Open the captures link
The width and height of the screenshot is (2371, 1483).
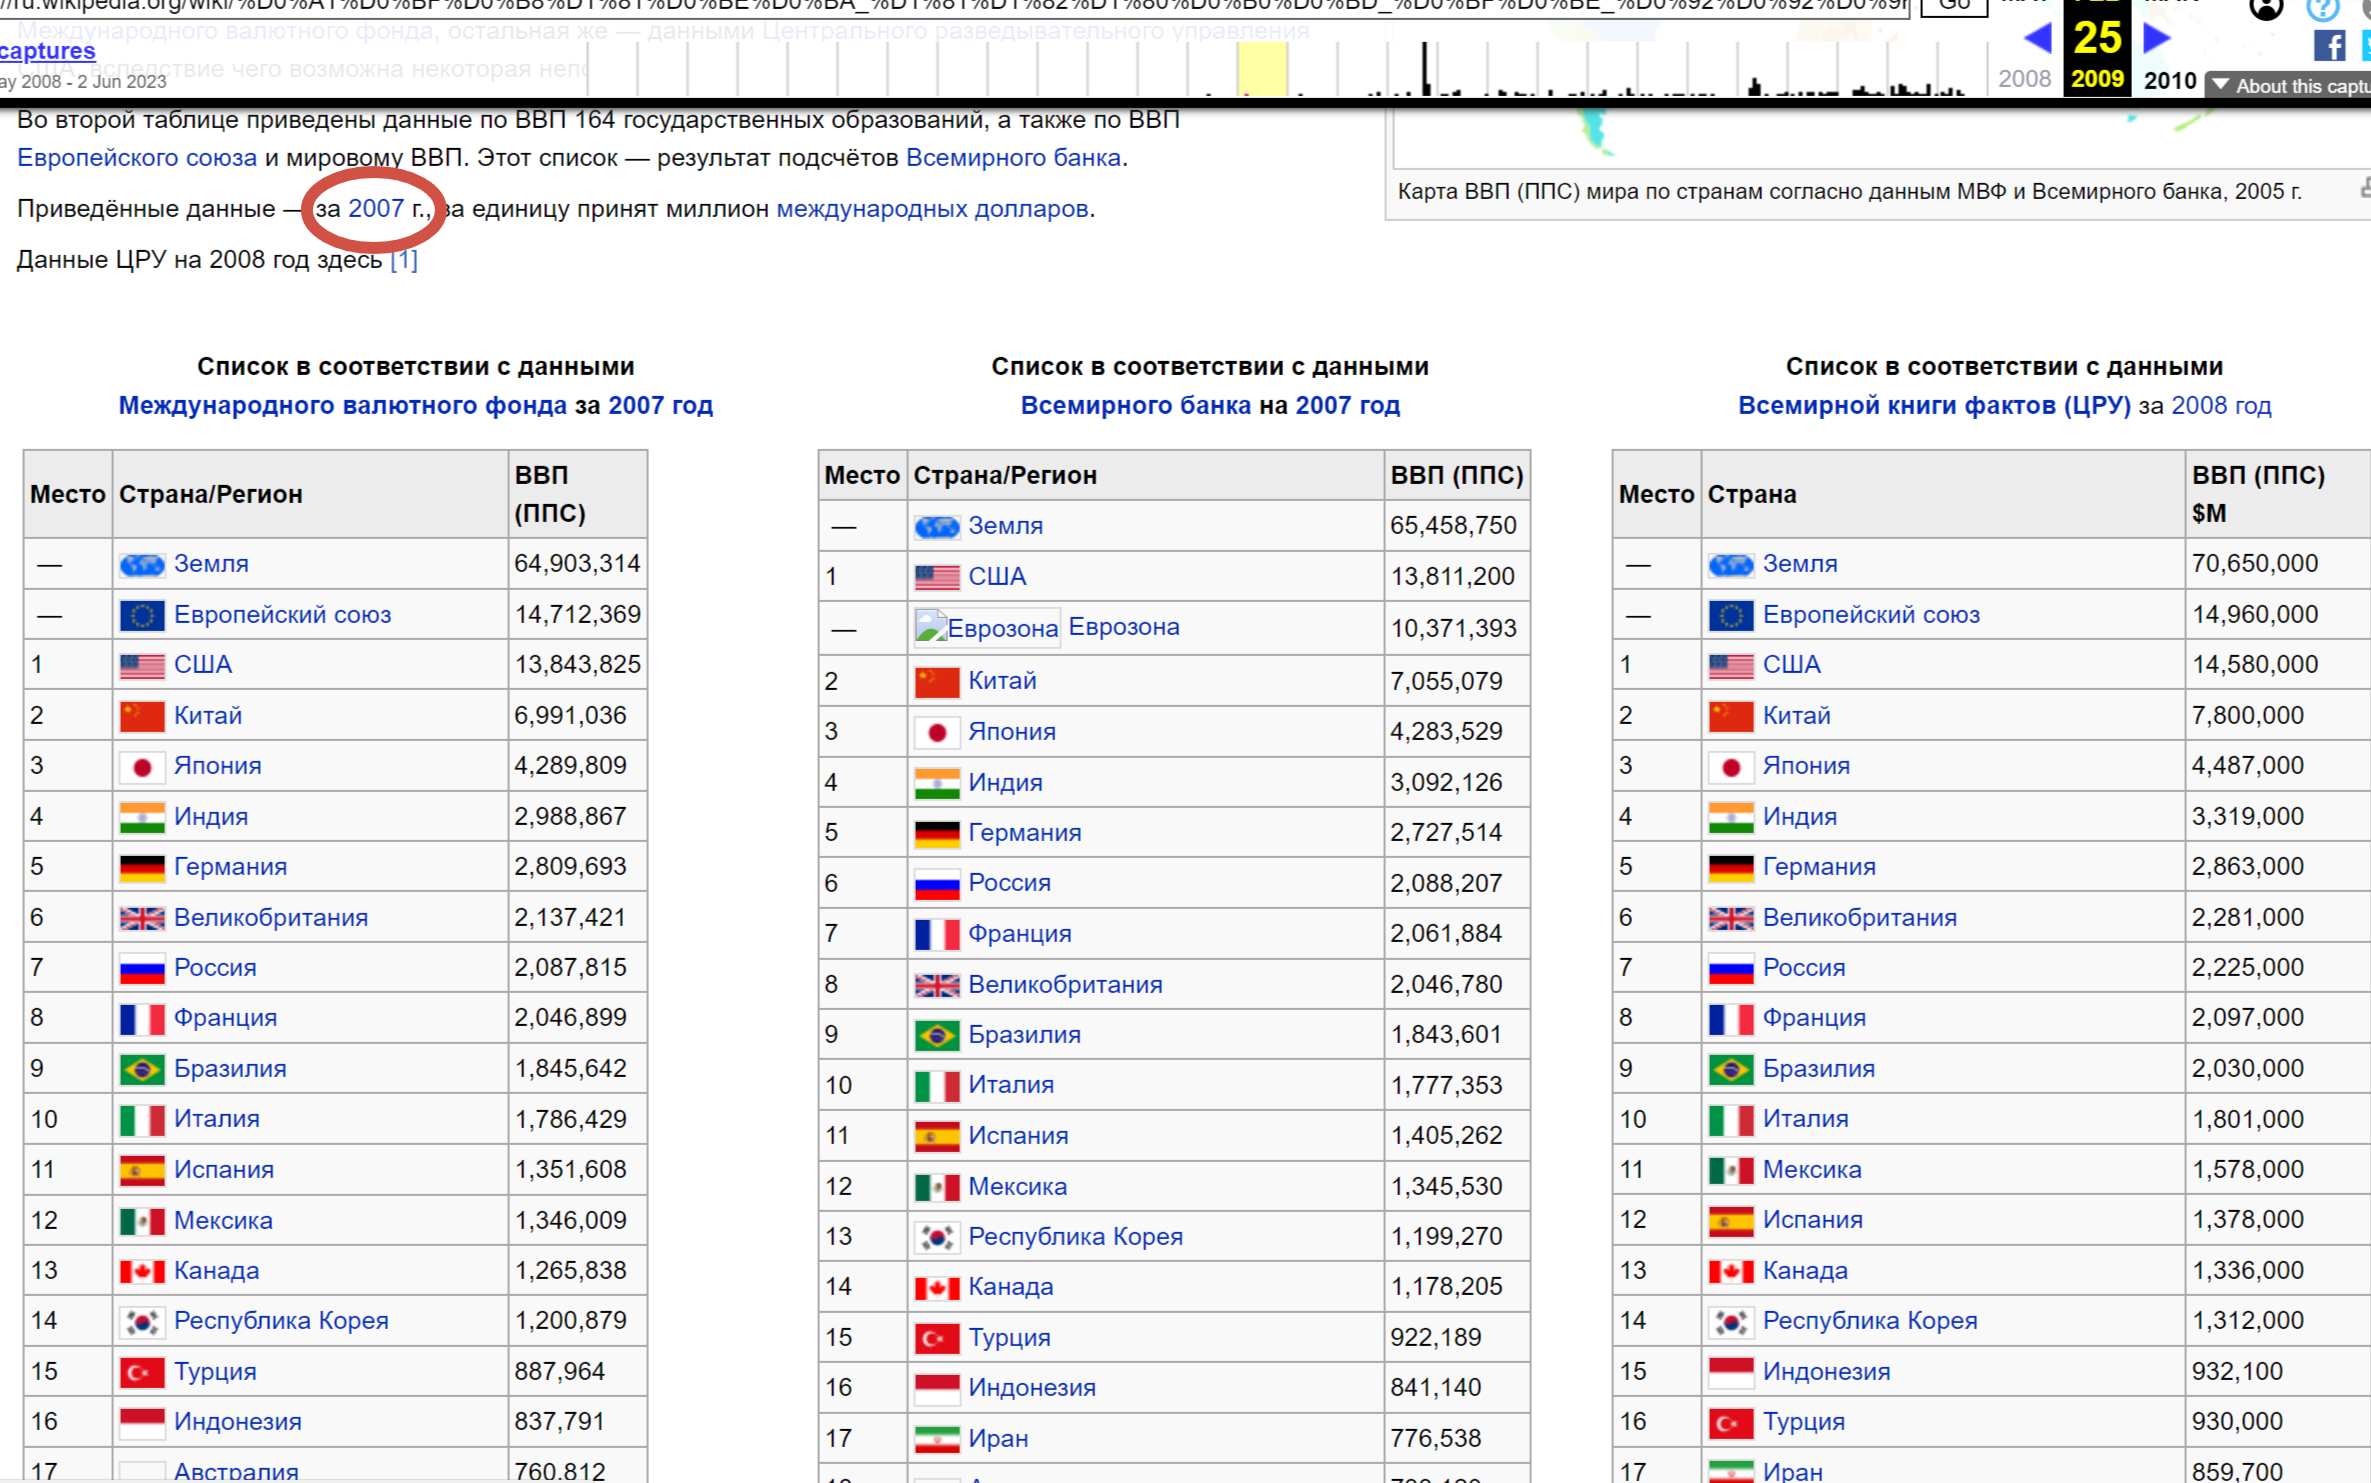pyautogui.click(x=47, y=51)
